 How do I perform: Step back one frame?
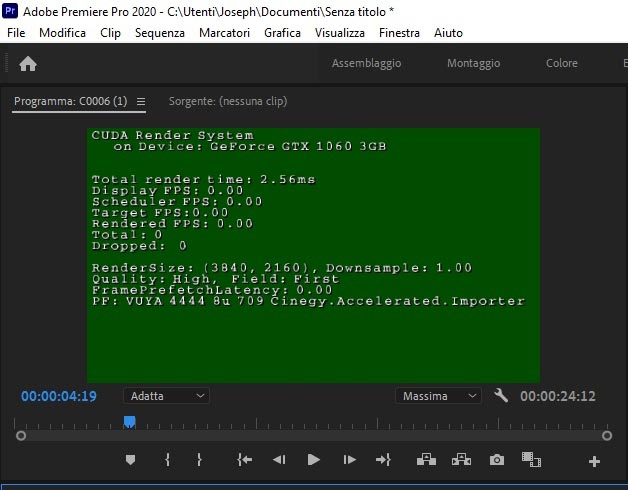click(x=279, y=460)
